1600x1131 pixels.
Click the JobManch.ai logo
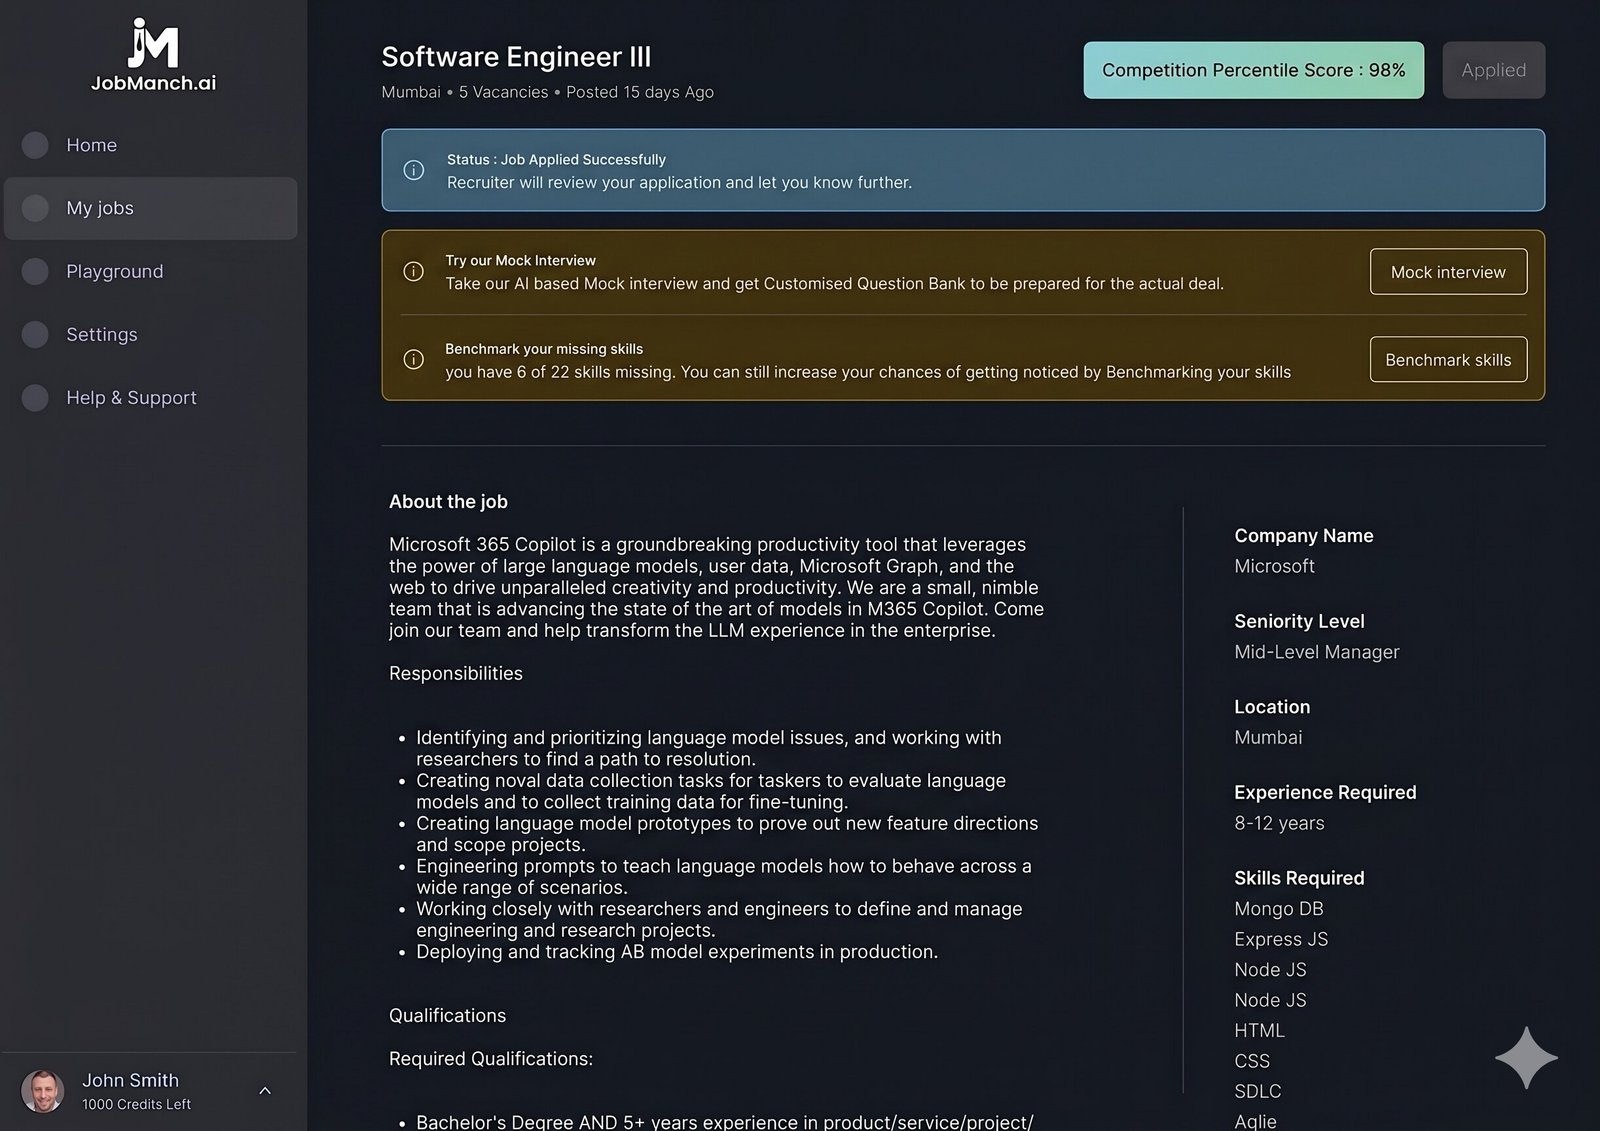(x=154, y=56)
